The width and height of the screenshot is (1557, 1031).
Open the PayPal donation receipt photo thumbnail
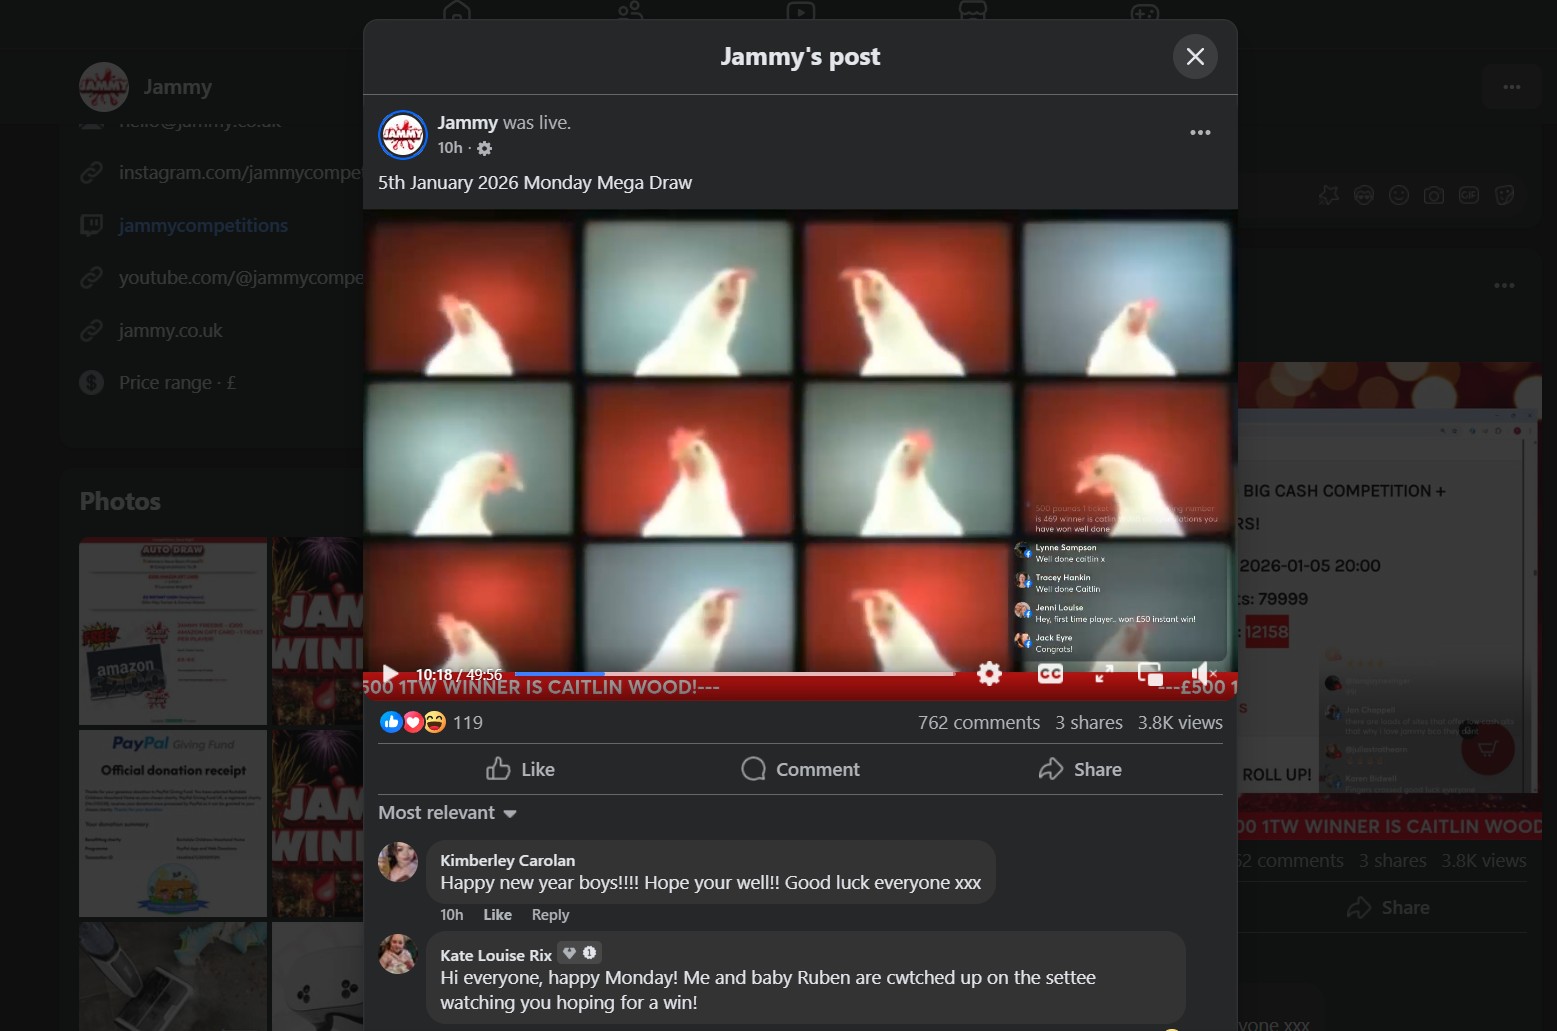tap(172, 823)
